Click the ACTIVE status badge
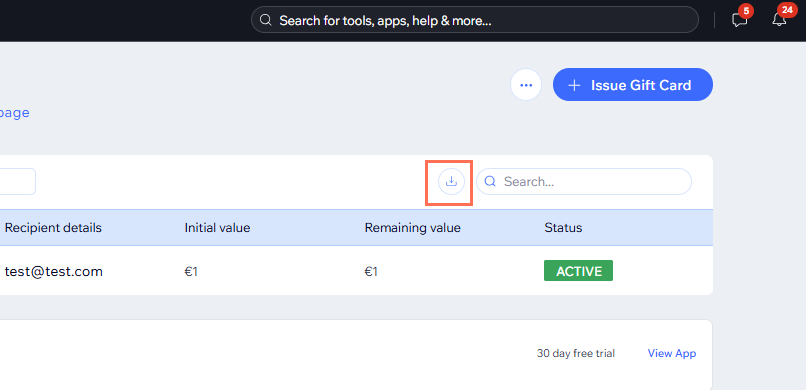Viewport: 806px width, 390px height. [578, 271]
